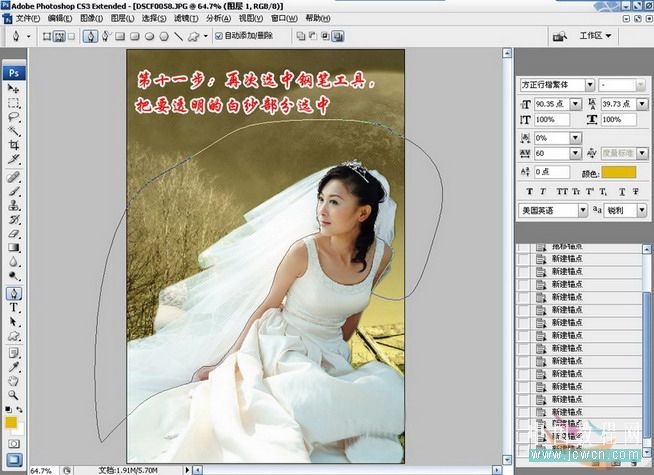This screenshot has height=475, width=654.
Task: Open the 选择(S) menu
Action: 154,18
